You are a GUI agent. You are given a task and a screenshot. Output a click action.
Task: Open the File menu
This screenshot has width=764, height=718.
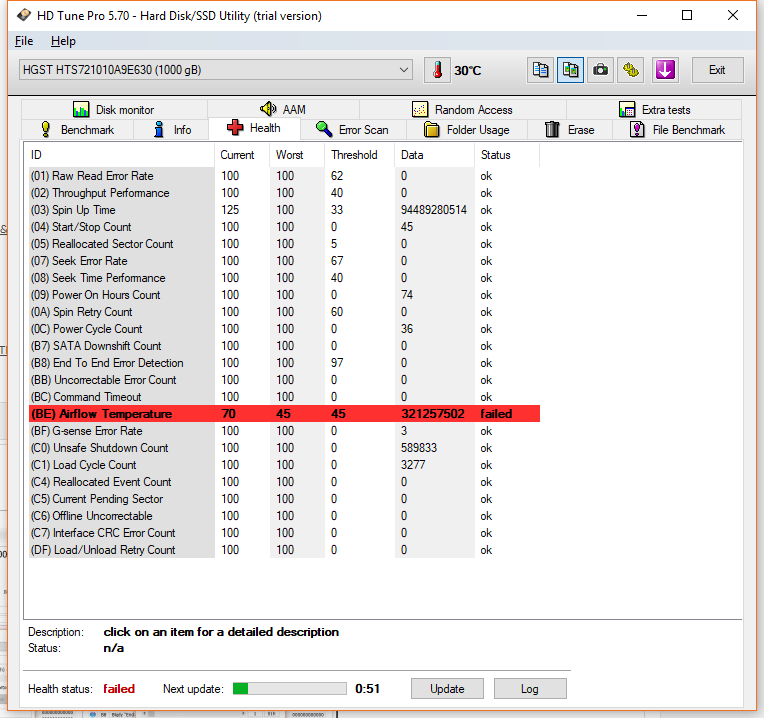[24, 41]
